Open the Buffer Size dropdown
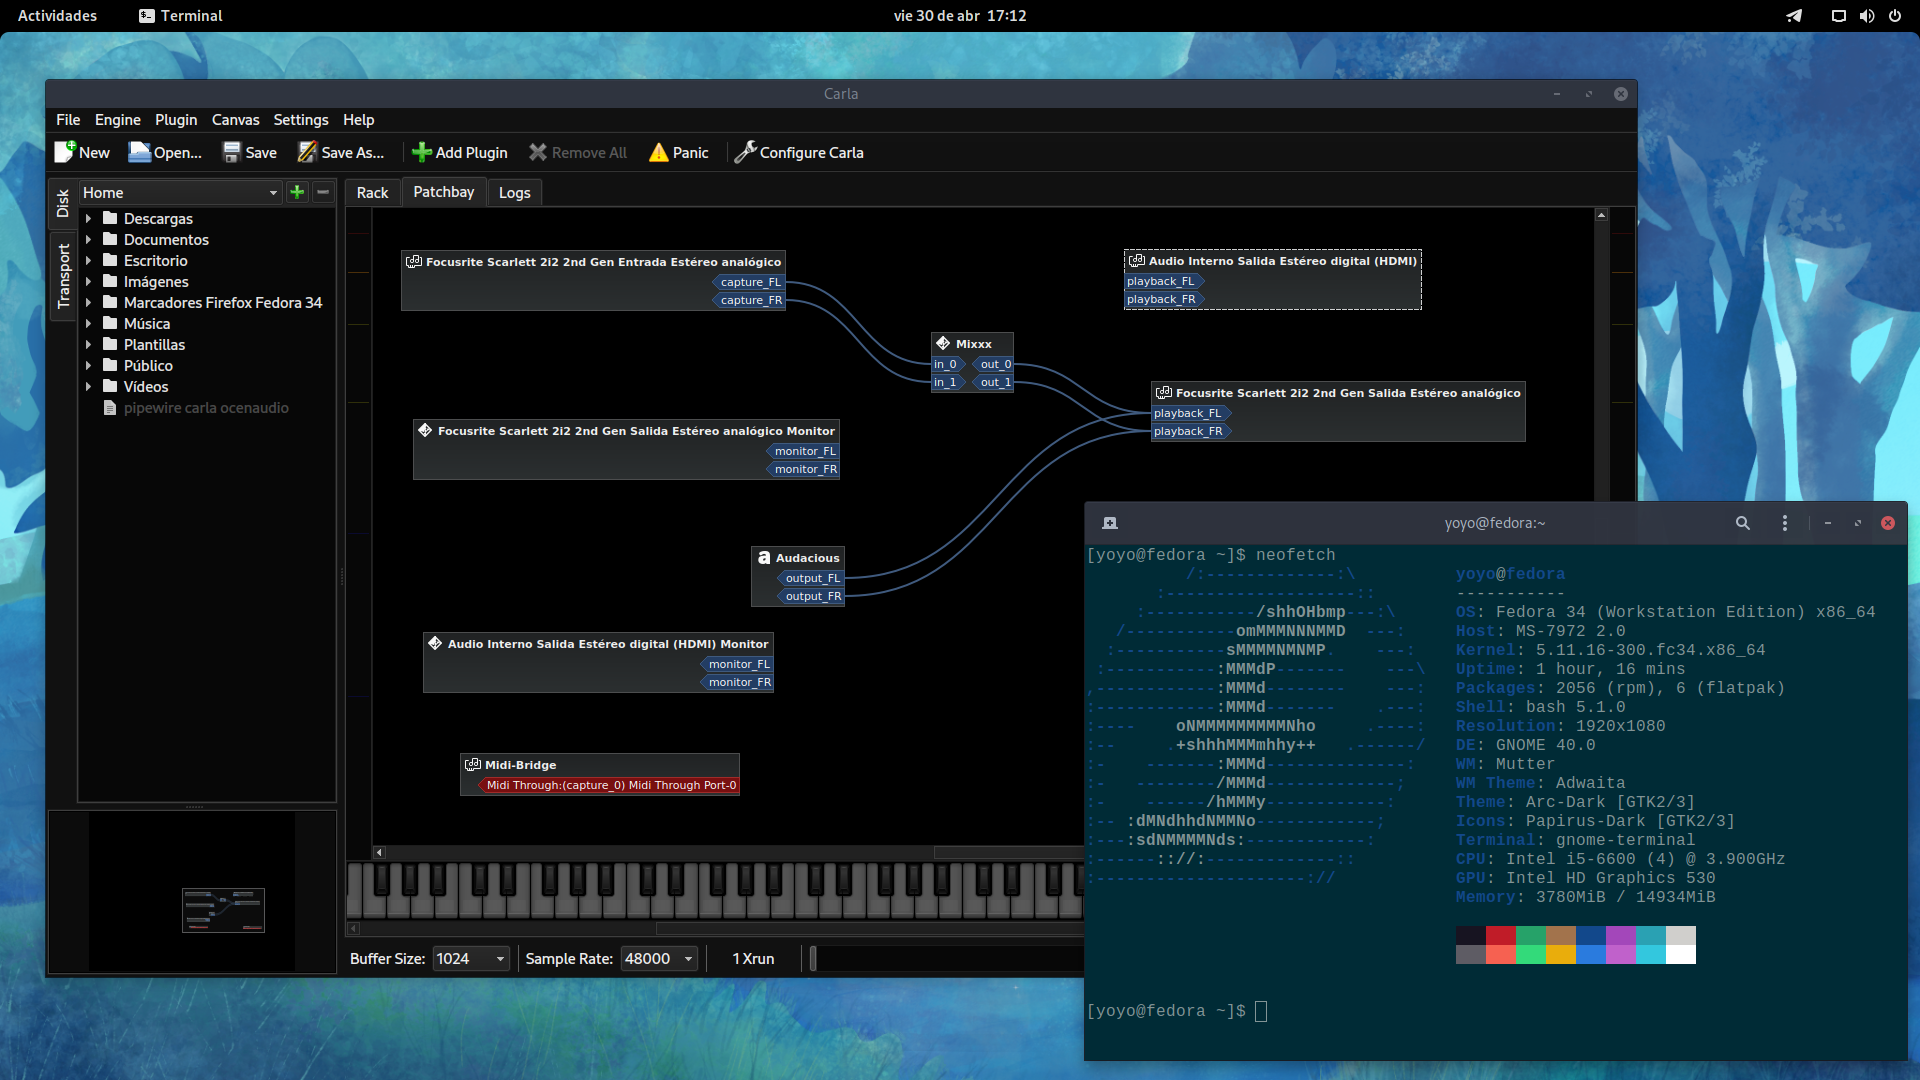Image resolution: width=1920 pixels, height=1080 pixels. [471, 958]
